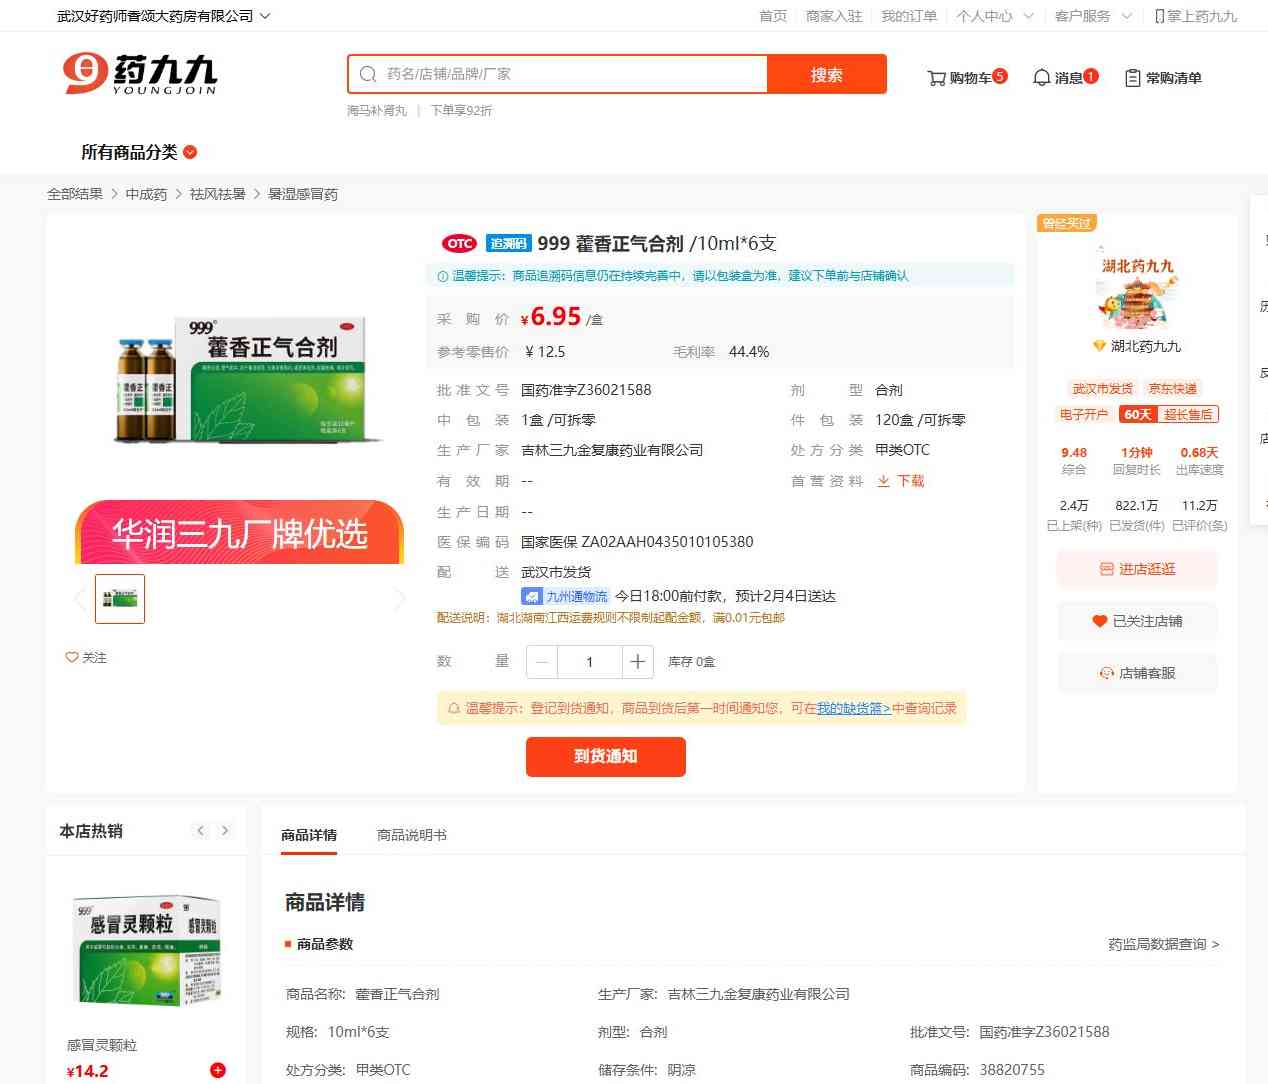The height and width of the screenshot is (1084, 1268).
Task: Open the 我的缺货篮 link
Action: pos(853,708)
